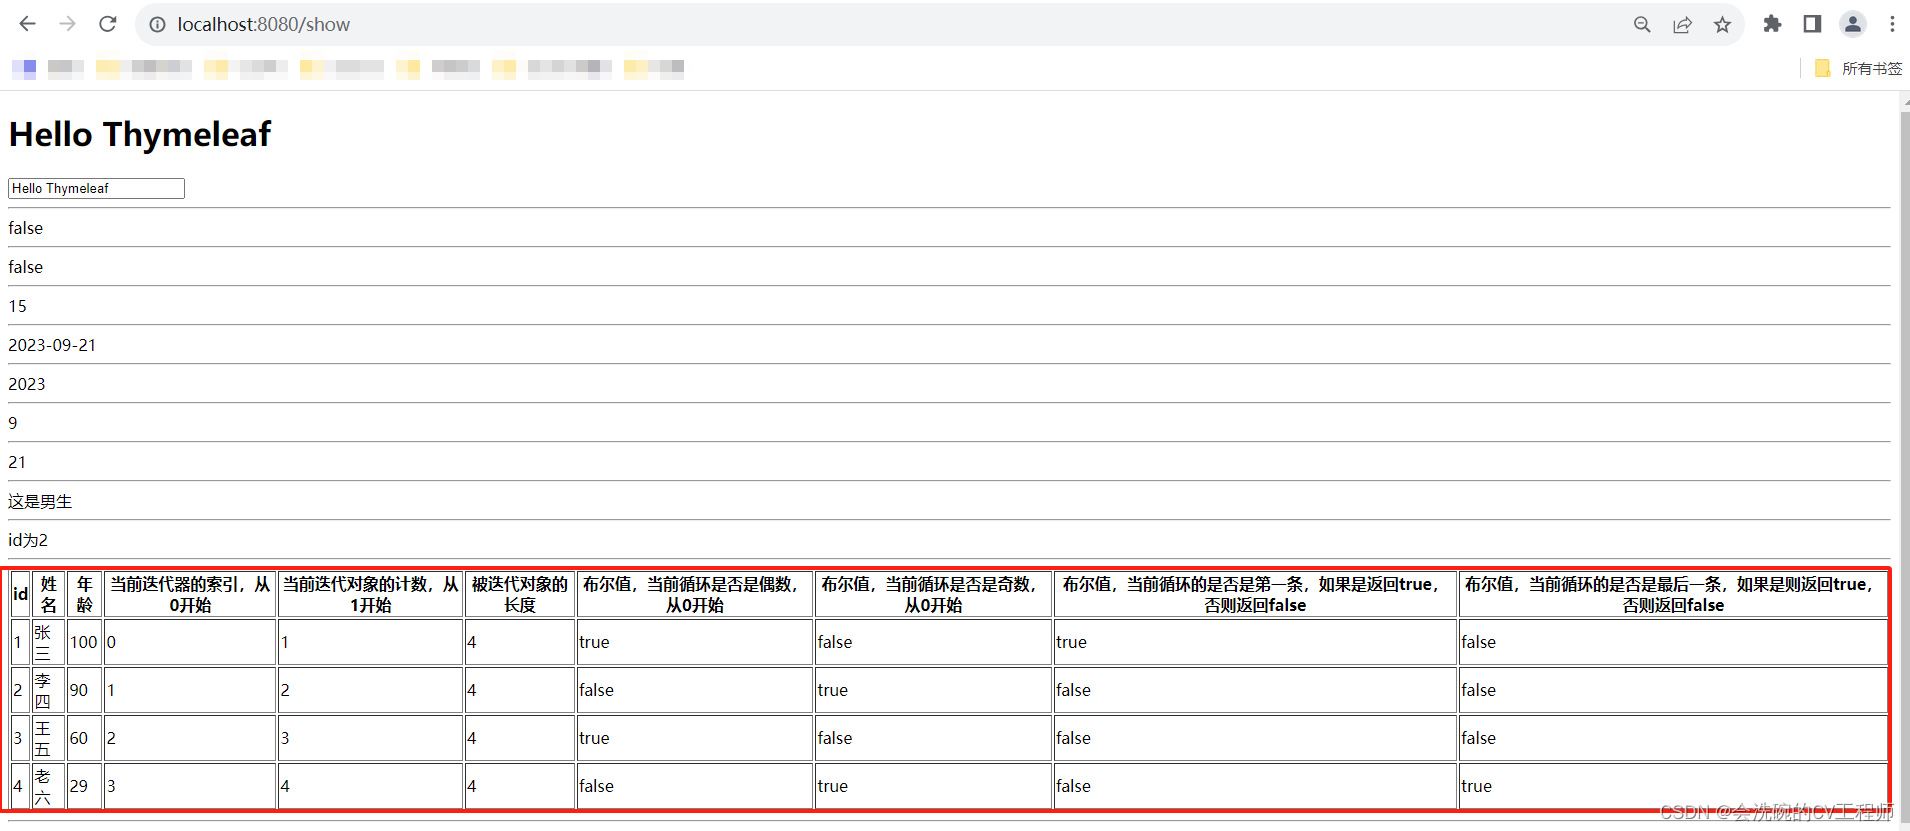Click the 是否是第一条 column header
This screenshot has width=1910, height=831.
pyautogui.click(x=1255, y=594)
